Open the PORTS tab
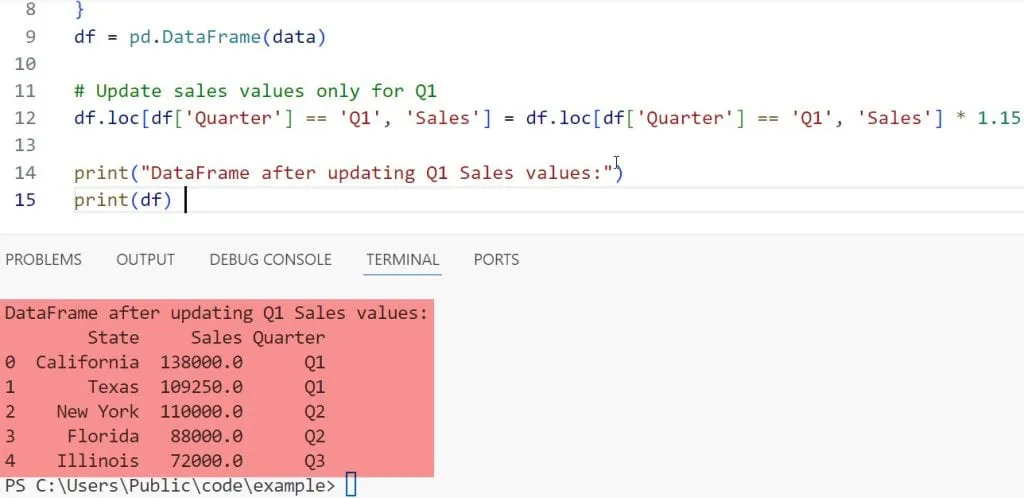 496,259
